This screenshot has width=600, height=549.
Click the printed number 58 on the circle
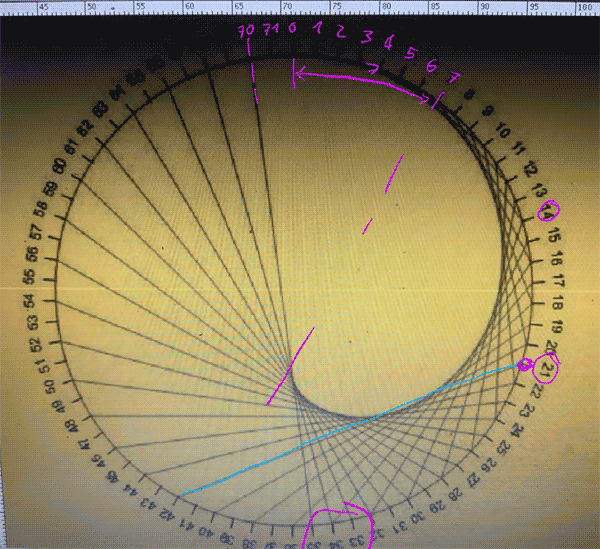tap(42, 208)
